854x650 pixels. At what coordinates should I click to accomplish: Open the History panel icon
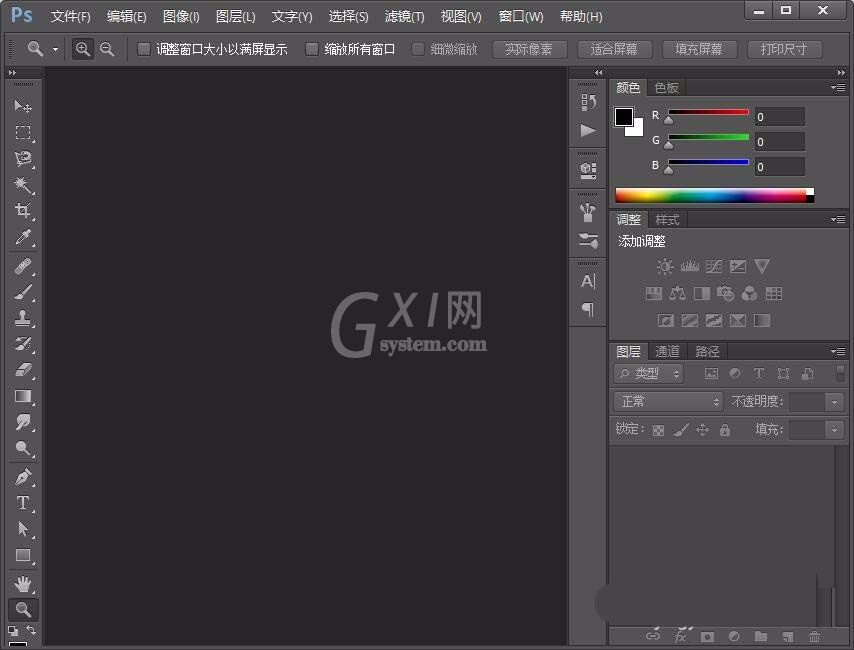588,102
